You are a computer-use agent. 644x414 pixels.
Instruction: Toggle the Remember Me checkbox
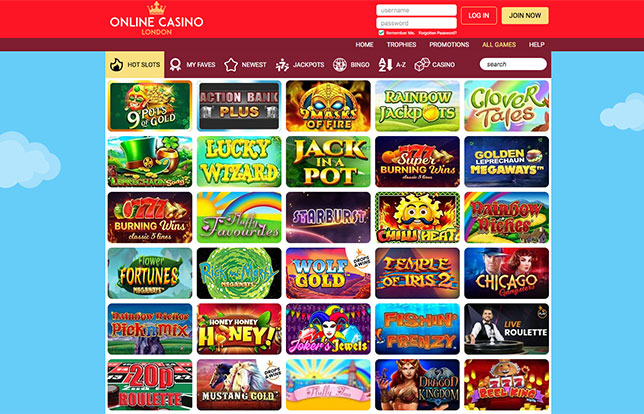click(381, 33)
